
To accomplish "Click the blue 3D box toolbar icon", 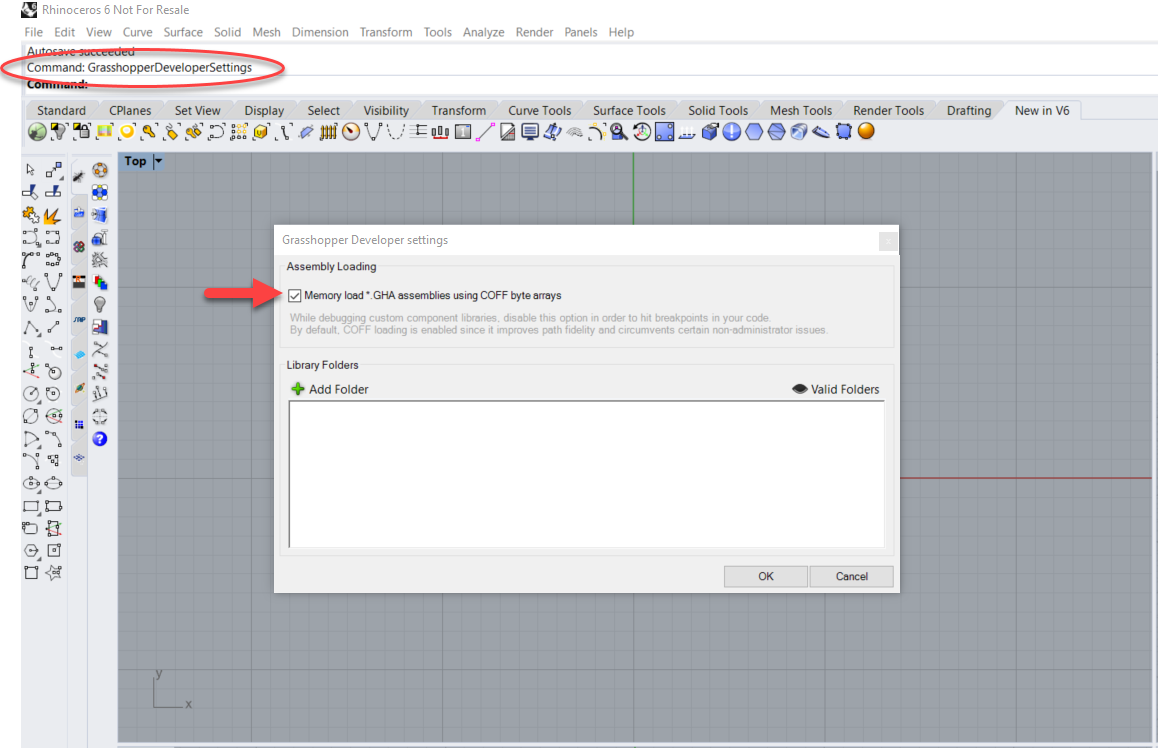I will click(710, 132).
